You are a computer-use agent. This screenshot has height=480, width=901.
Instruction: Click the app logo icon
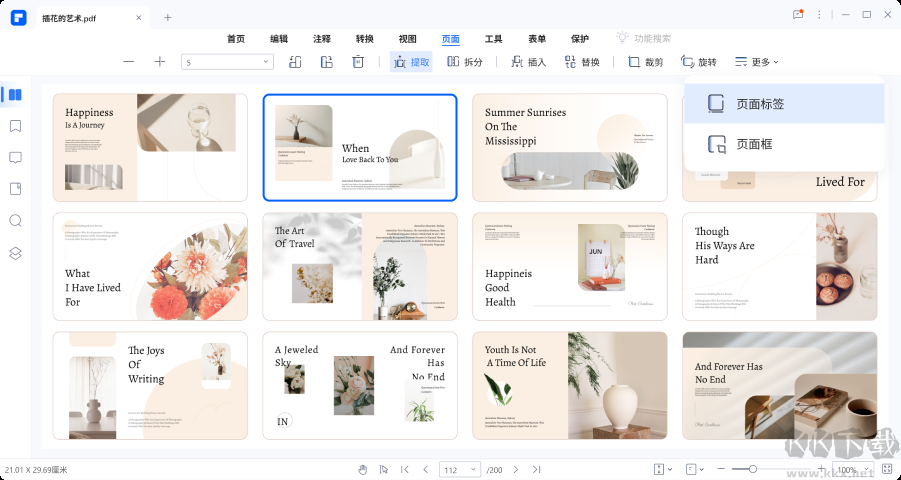coord(18,18)
